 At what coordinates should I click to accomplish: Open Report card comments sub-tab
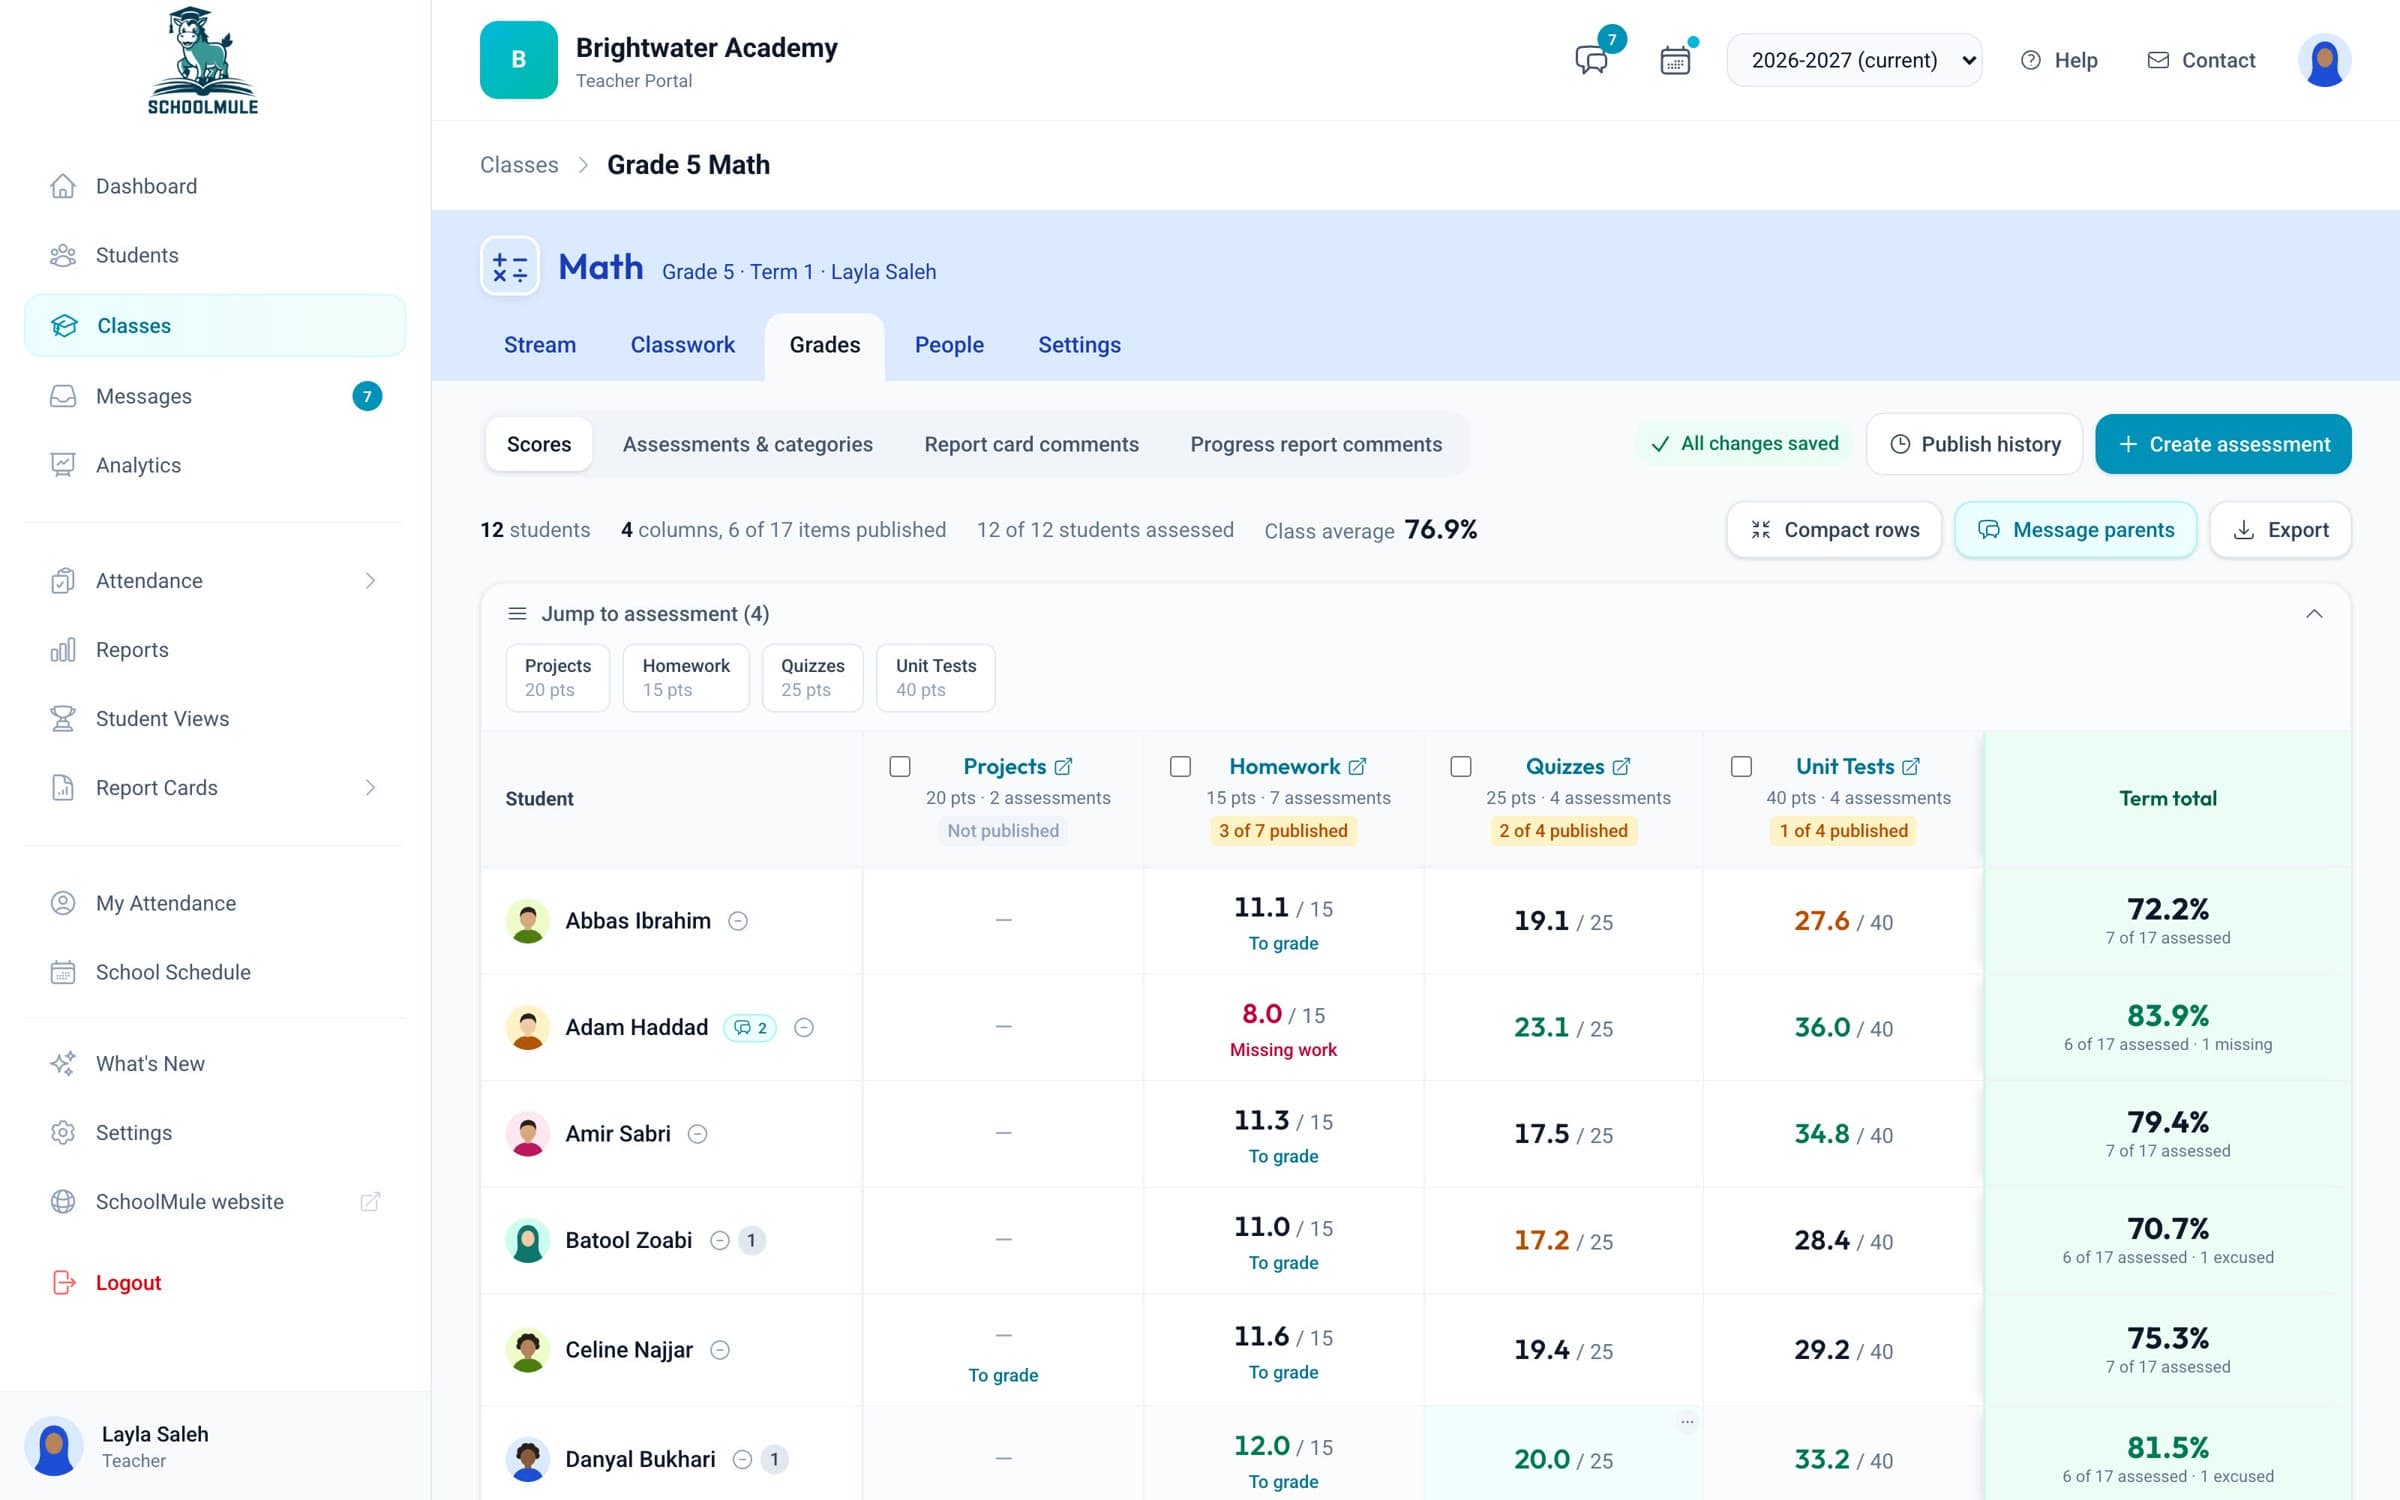pyautogui.click(x=1031, y=444)
